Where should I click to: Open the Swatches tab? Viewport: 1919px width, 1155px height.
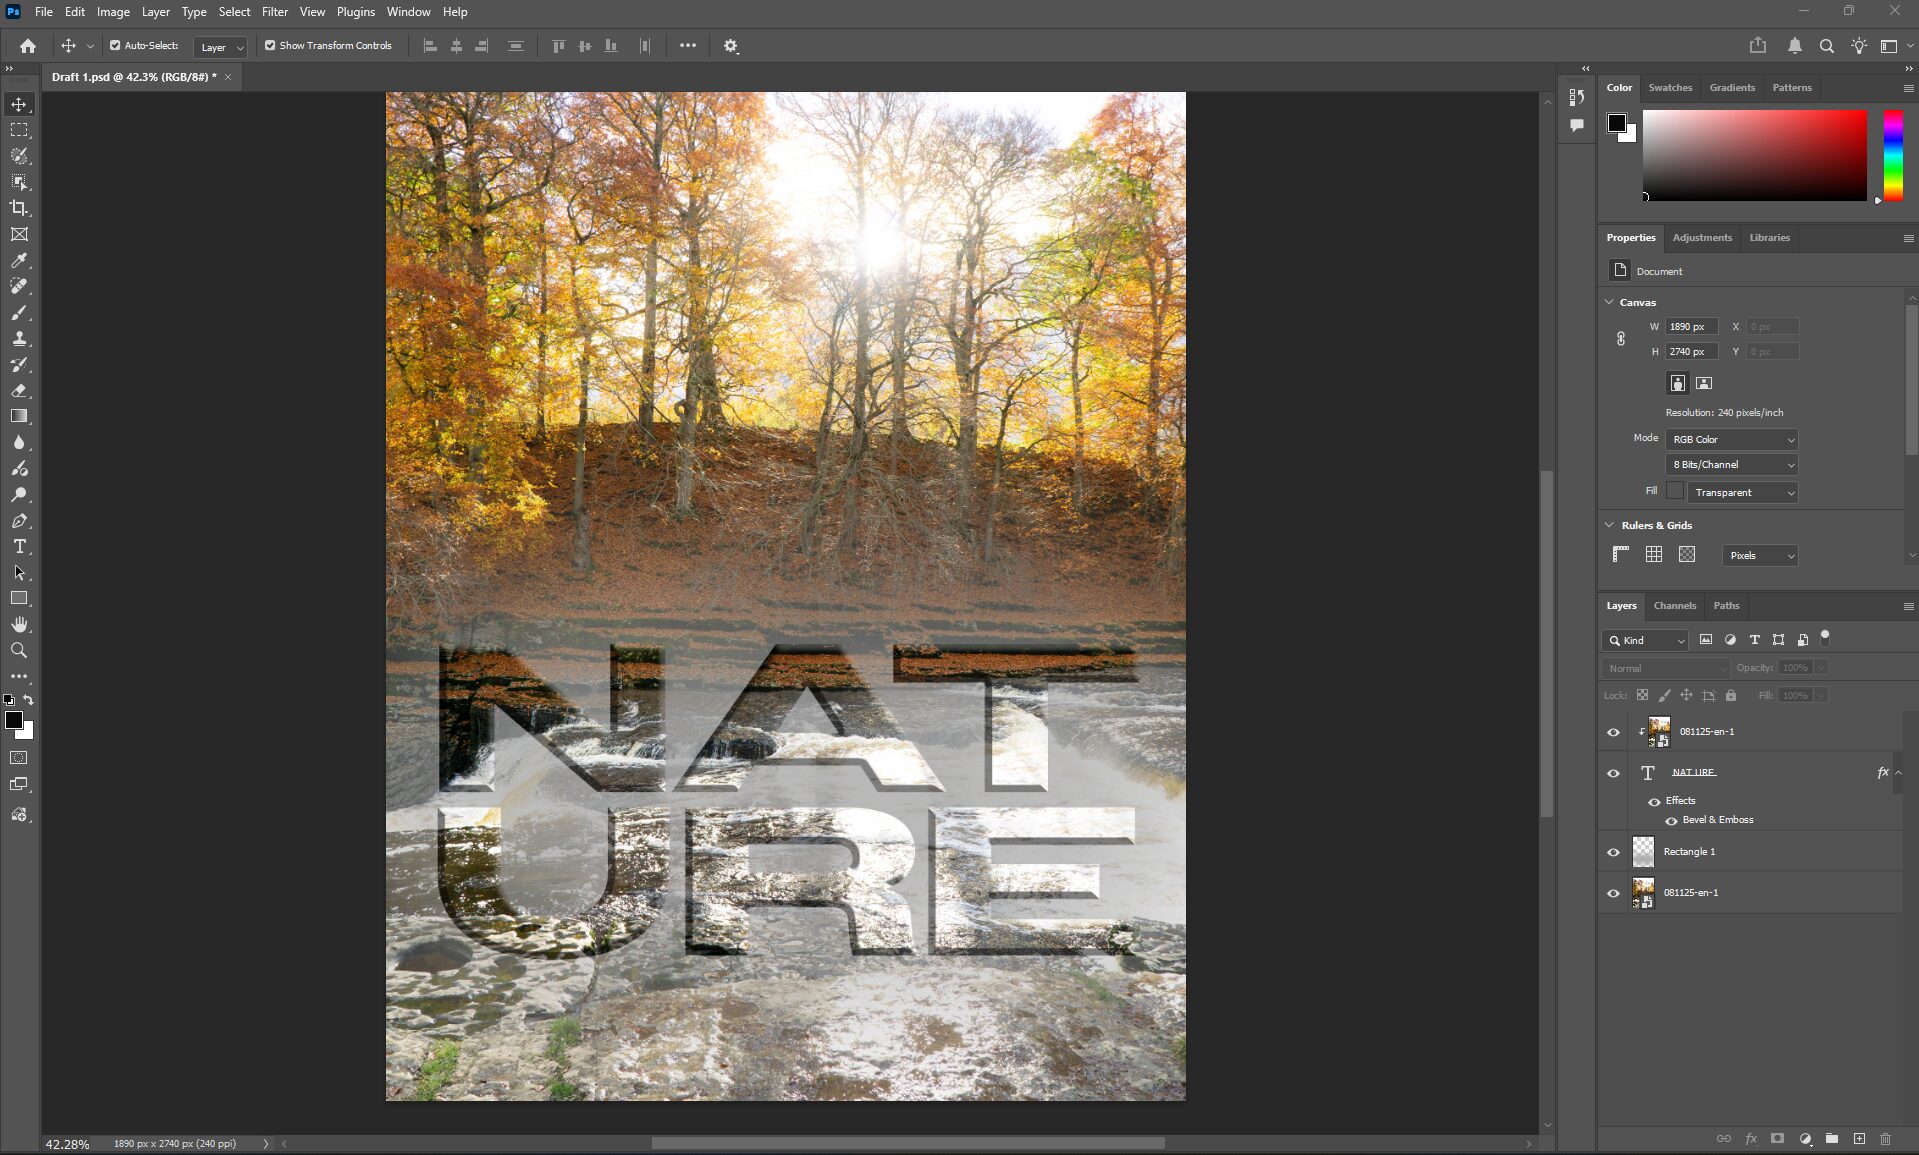[x=1670, y=87]
